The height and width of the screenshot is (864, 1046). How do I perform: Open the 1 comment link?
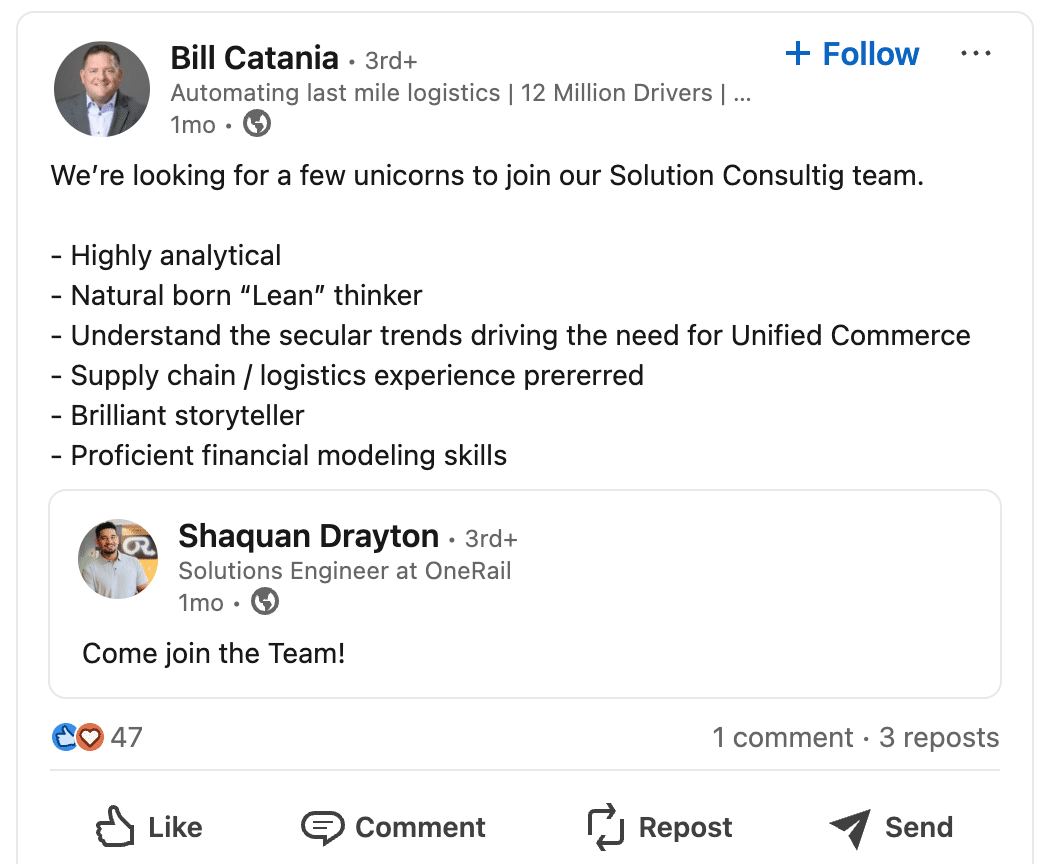coord(782,738)
